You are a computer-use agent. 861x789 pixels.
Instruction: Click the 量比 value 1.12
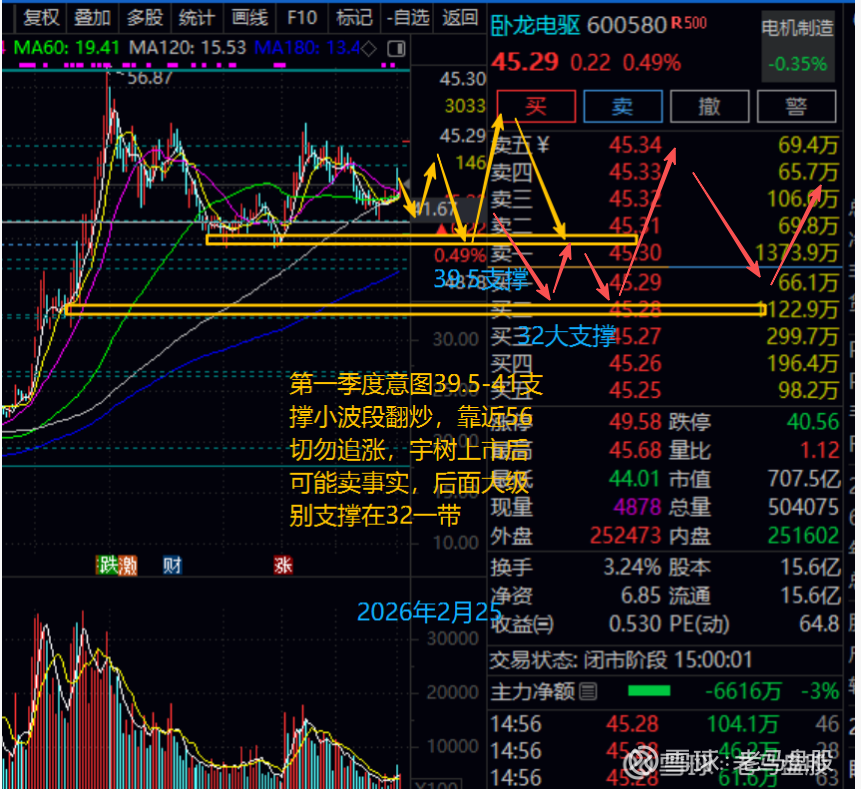point(819,450)
